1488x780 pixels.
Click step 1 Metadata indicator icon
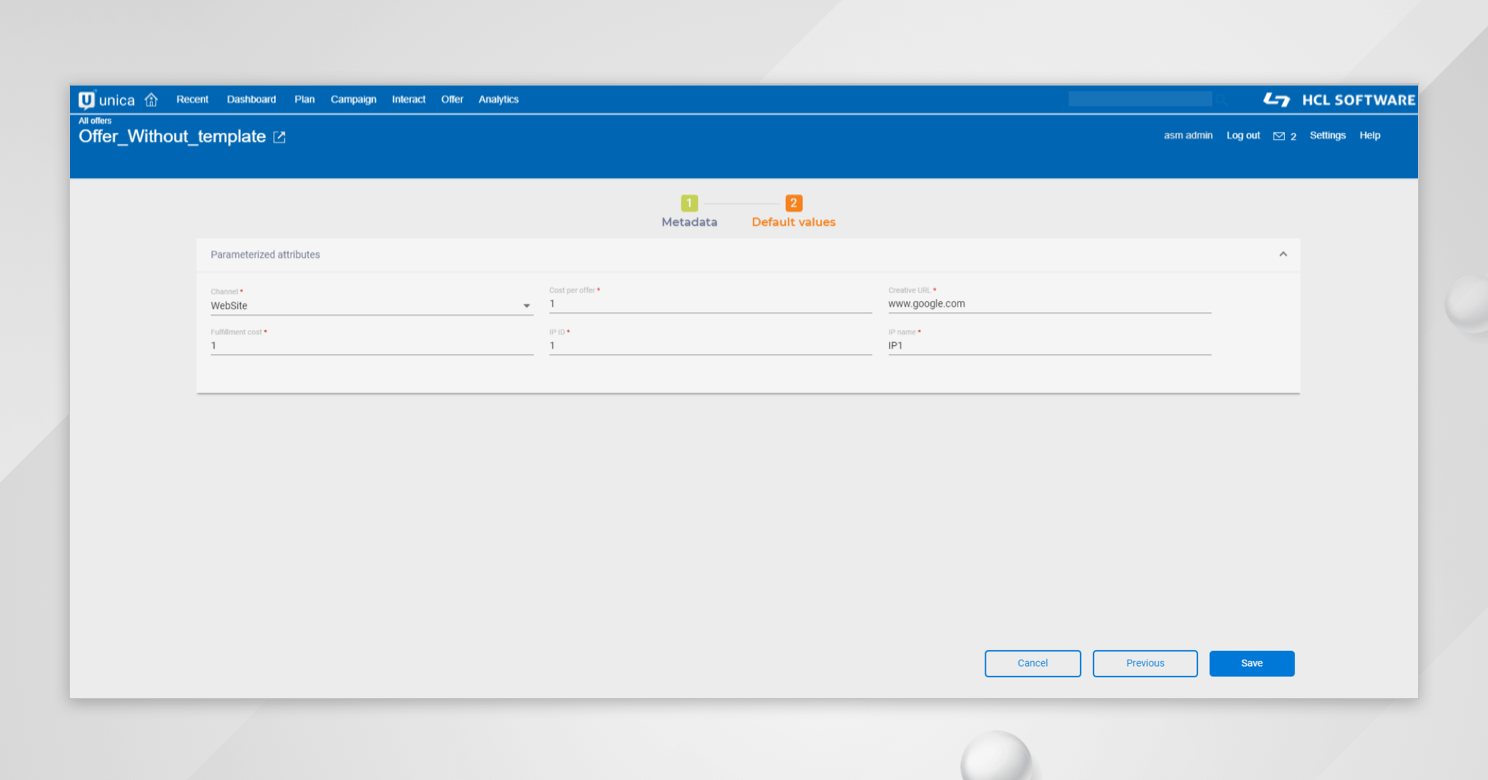tap(689, 202)
